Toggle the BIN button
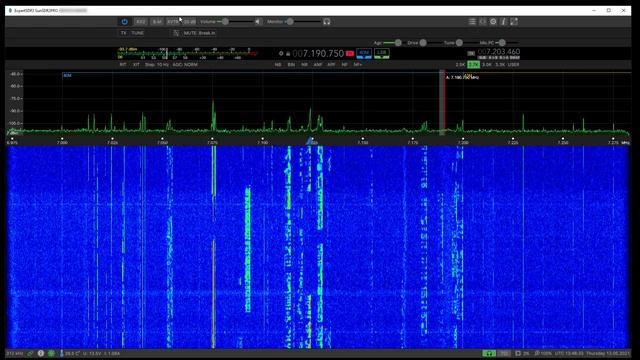This screenshot has height=360, width=640. [291, 65]
